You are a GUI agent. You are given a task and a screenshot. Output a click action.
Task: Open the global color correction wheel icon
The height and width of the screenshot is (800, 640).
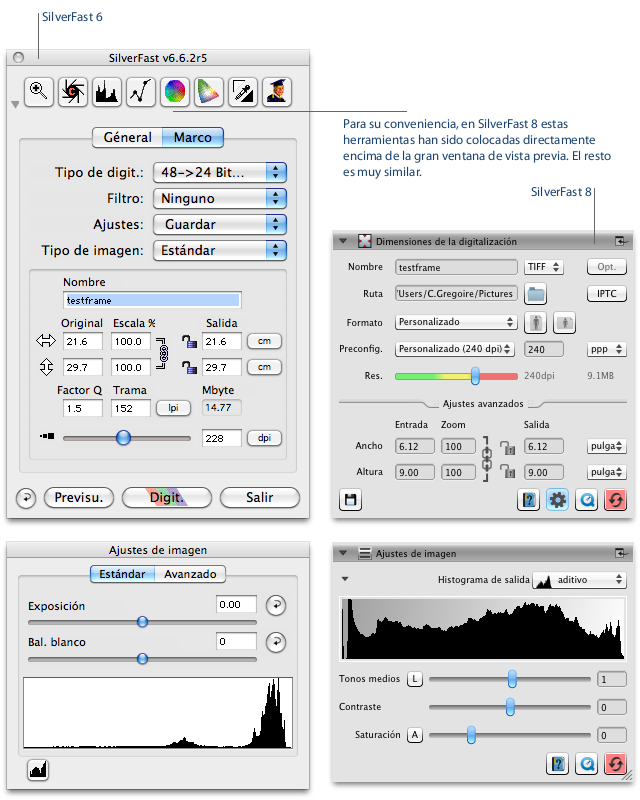coord(175,91)
